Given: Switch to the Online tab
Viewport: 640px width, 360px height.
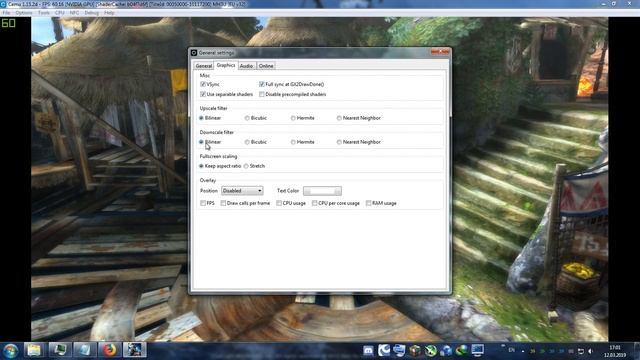Looking at the screenshot, I should coord(266,66).
